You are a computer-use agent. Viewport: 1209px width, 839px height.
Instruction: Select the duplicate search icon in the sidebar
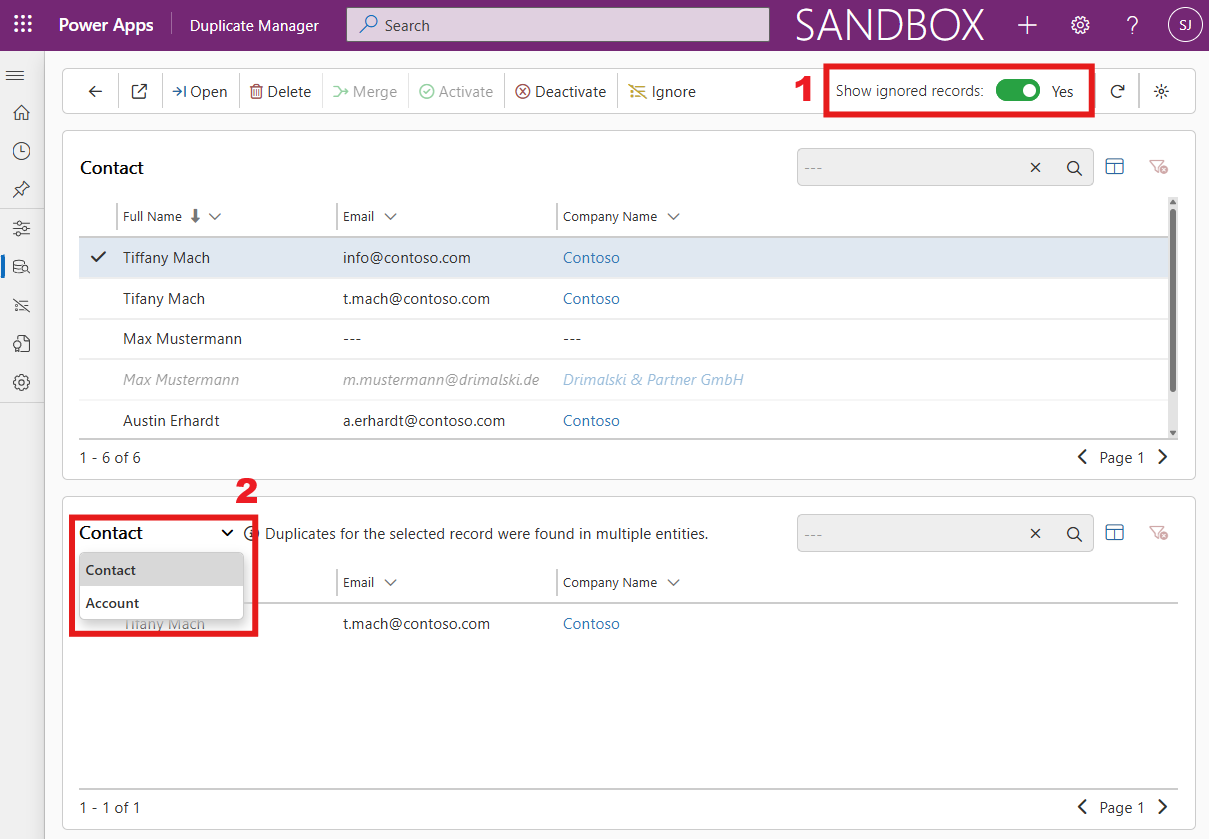(21, 266)
